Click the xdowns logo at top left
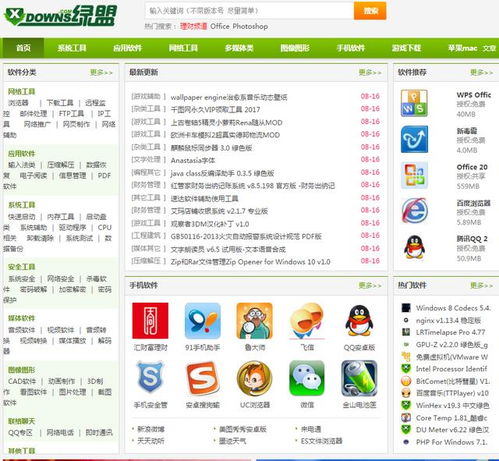The image size is (499, 461). coord(60,16)
